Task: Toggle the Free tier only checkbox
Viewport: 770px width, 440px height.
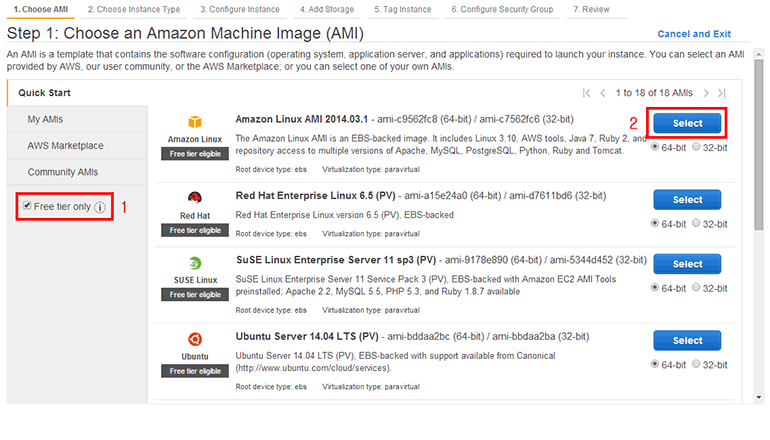Action: click(27, 206)
